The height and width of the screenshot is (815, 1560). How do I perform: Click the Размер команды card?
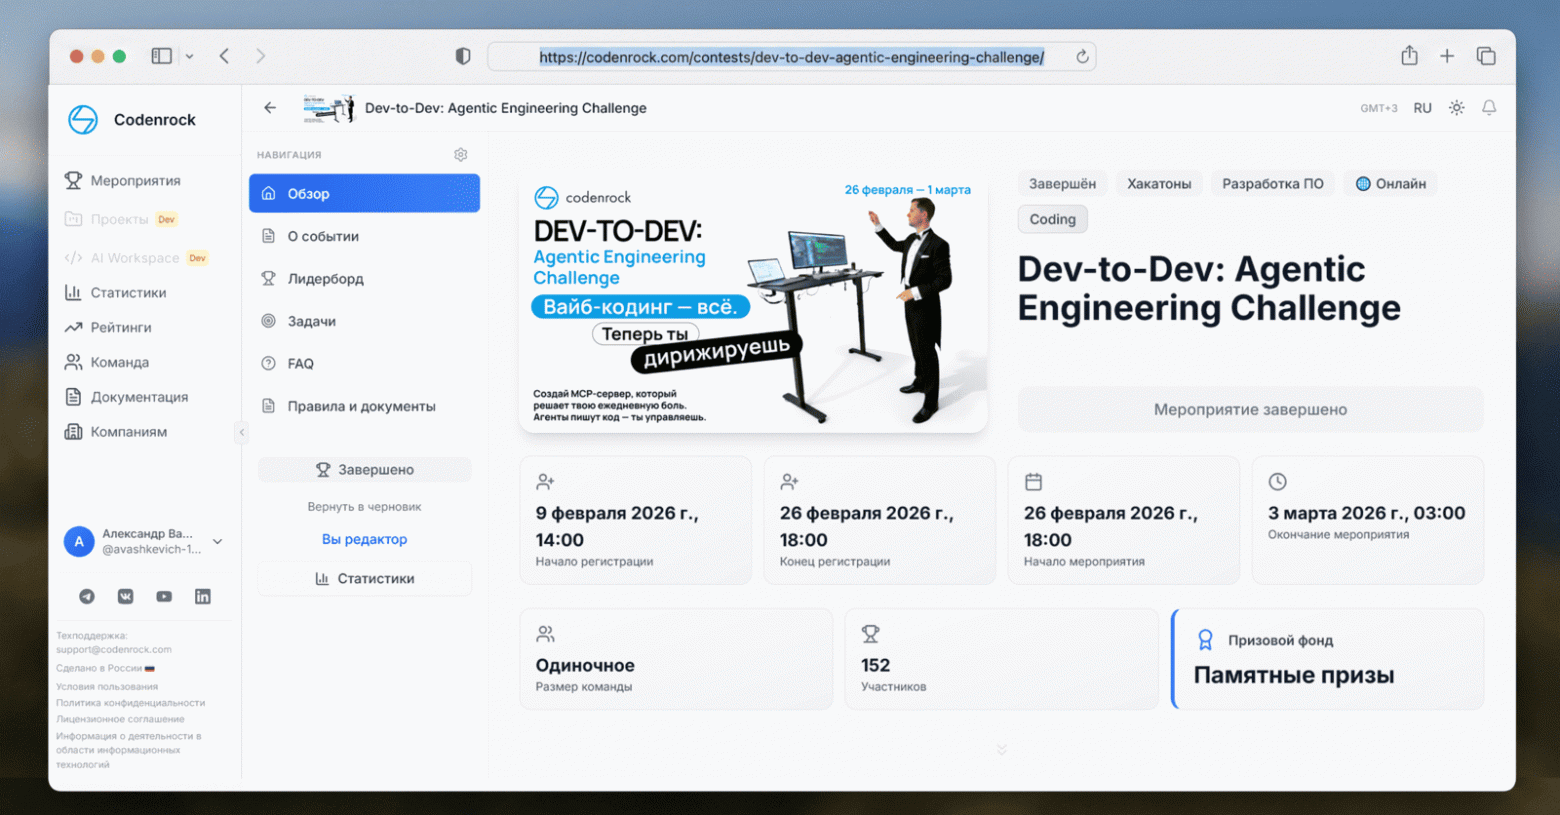pos(676,659)
